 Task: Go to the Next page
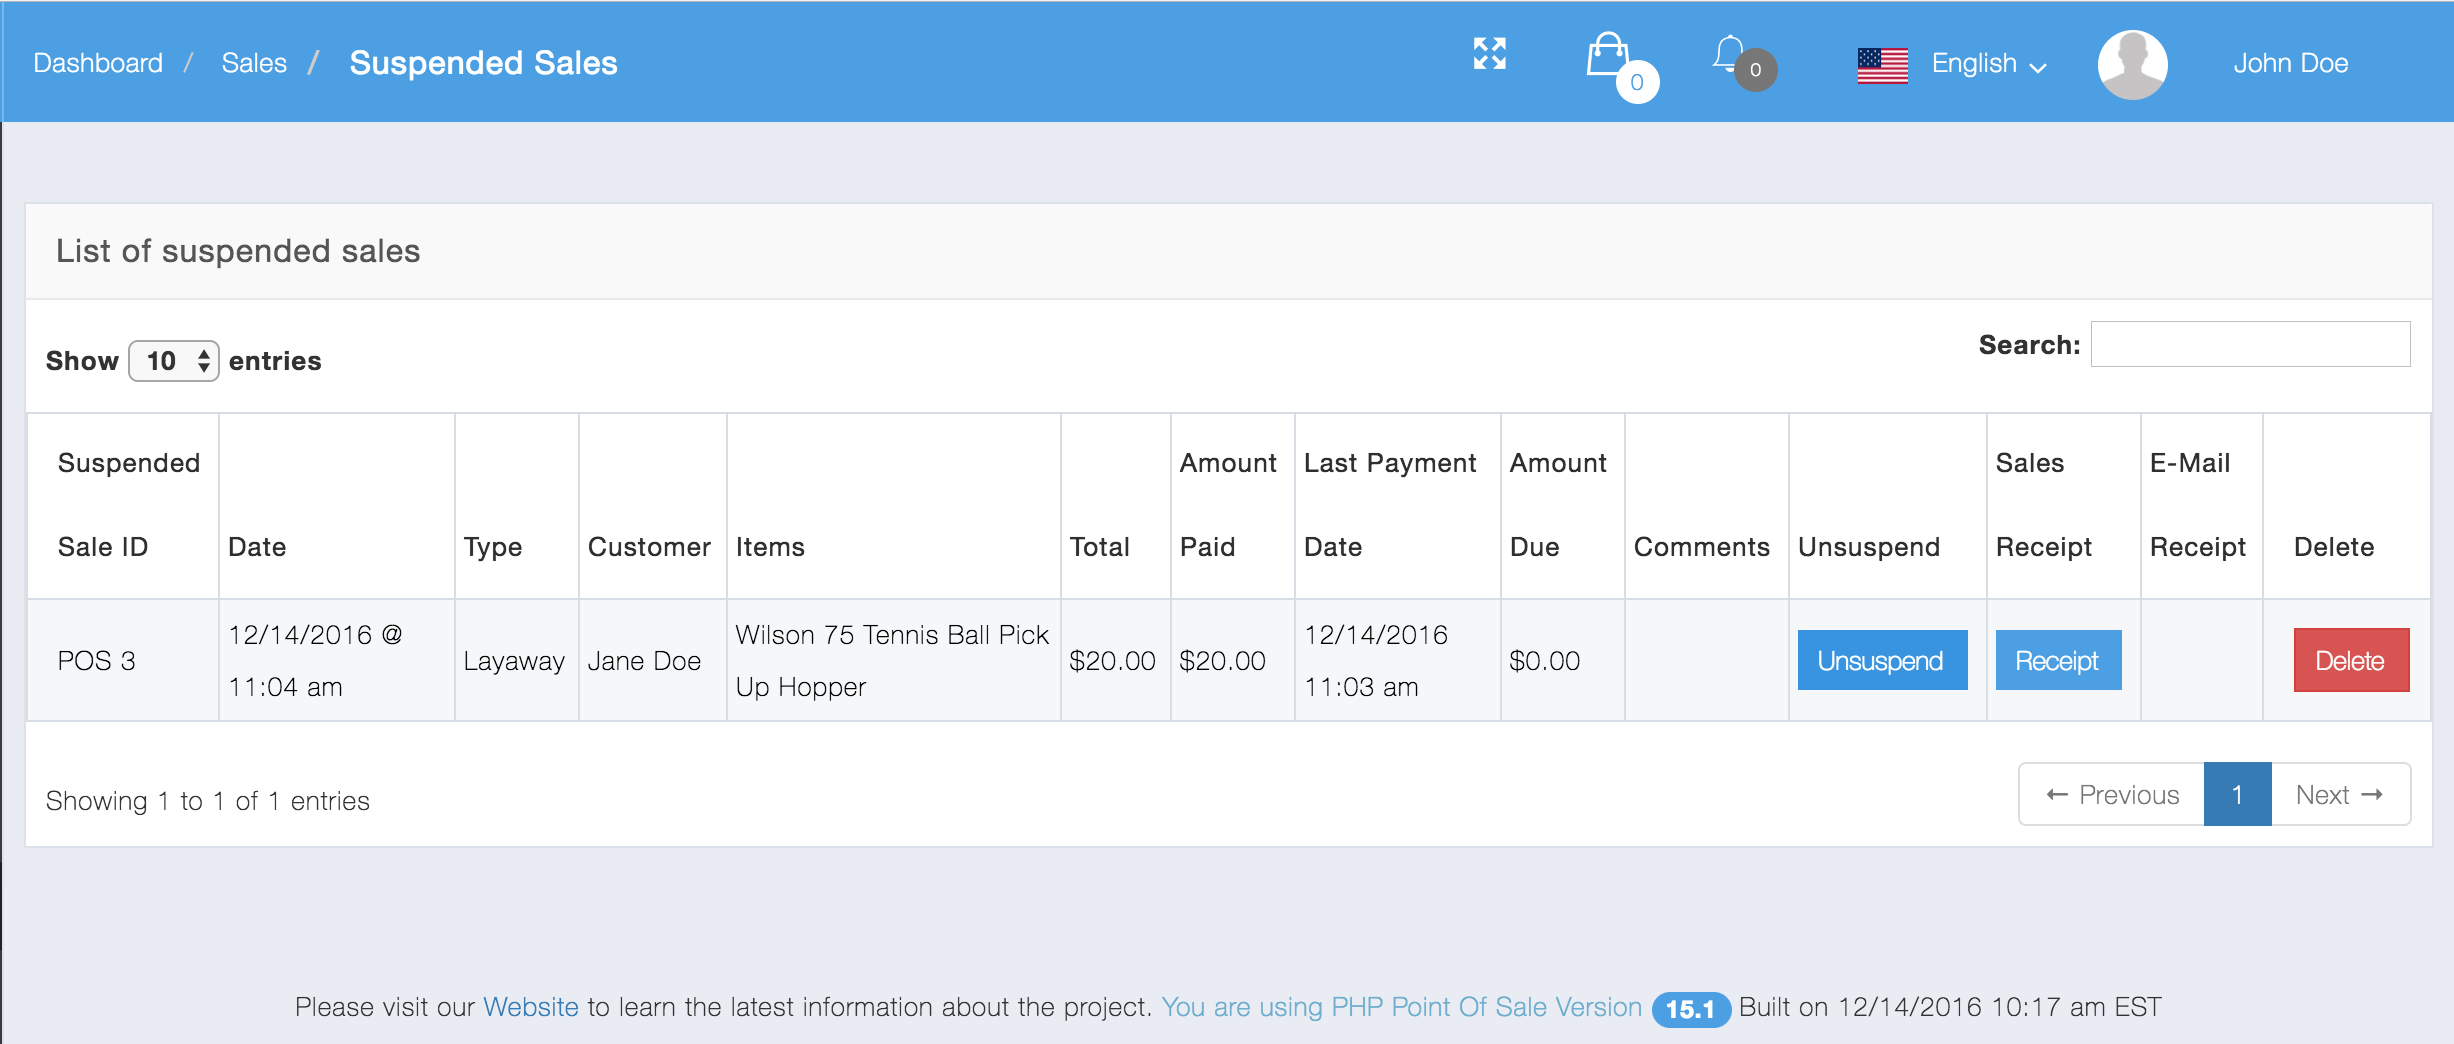[2339, 795]
